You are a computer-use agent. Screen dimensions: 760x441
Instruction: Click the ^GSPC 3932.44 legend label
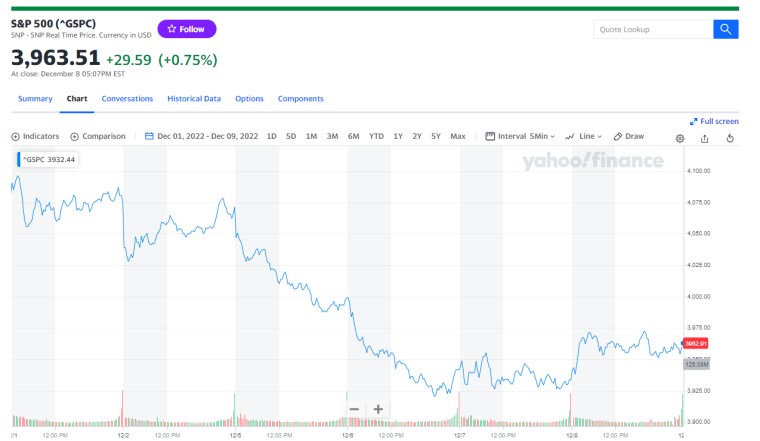tap(48, 159)
